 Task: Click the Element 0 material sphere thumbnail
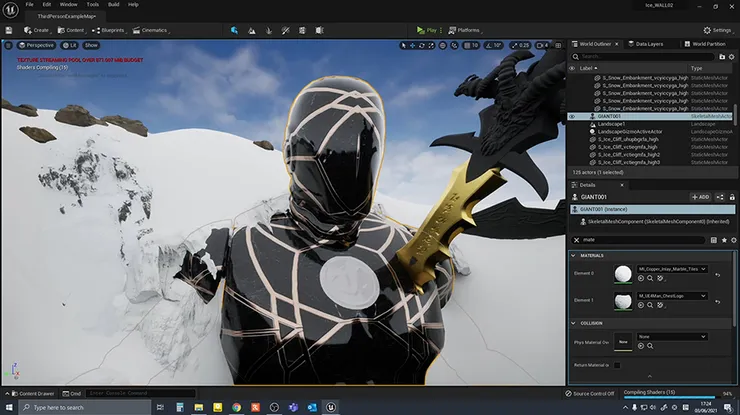coord(622,274)
